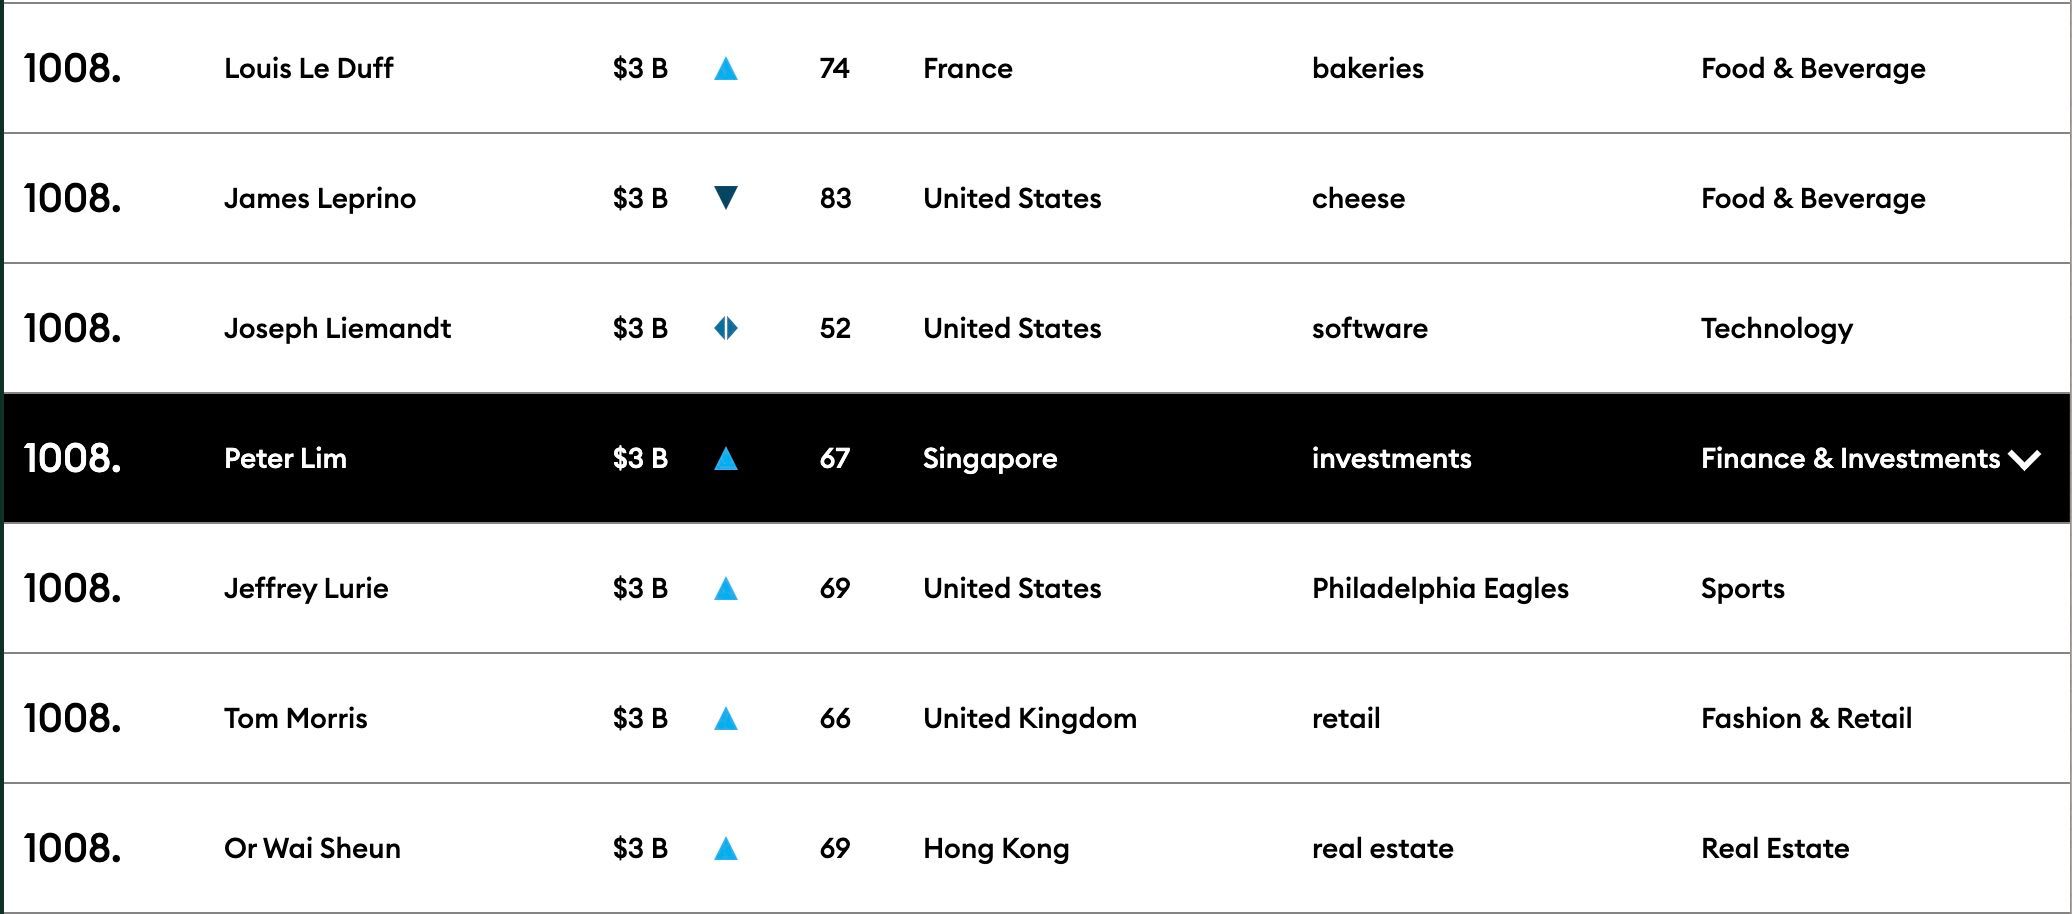Open Tom Morris's profile
The height and width of the screenshot is (914, 2072).
coord(295,718)
